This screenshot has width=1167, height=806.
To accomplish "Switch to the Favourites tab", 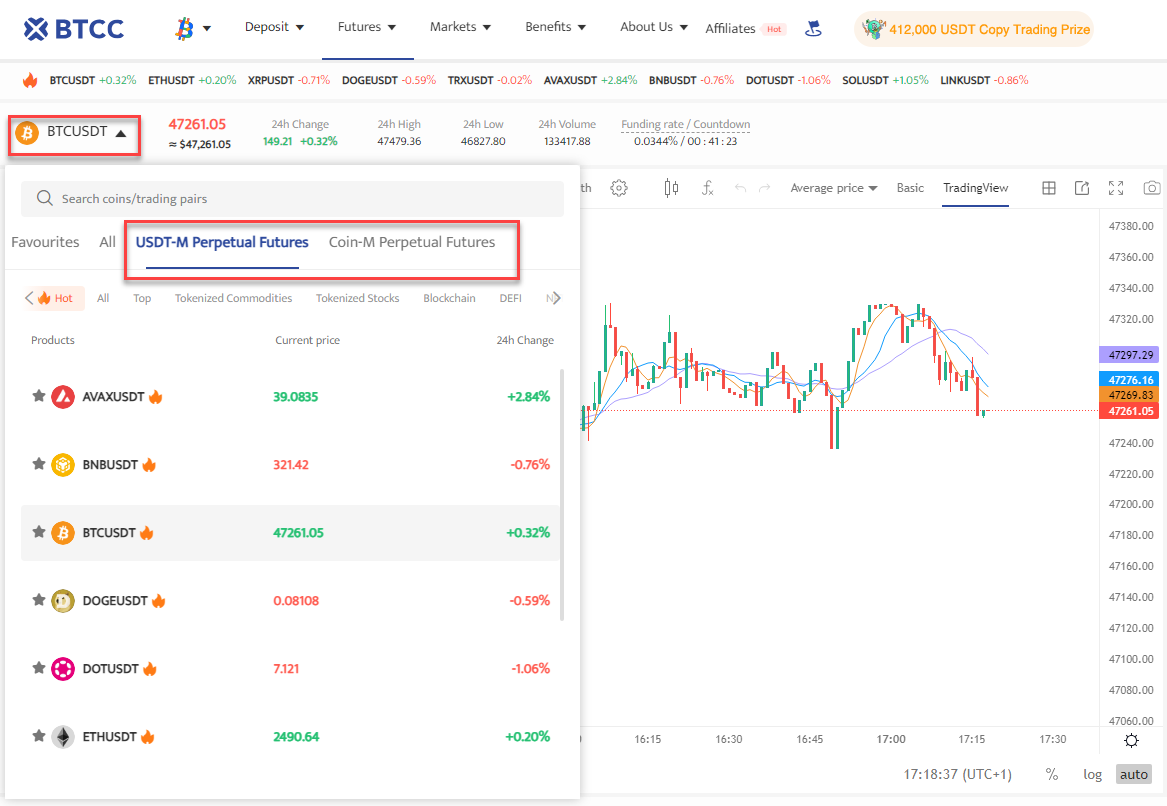I will [45, 242].
